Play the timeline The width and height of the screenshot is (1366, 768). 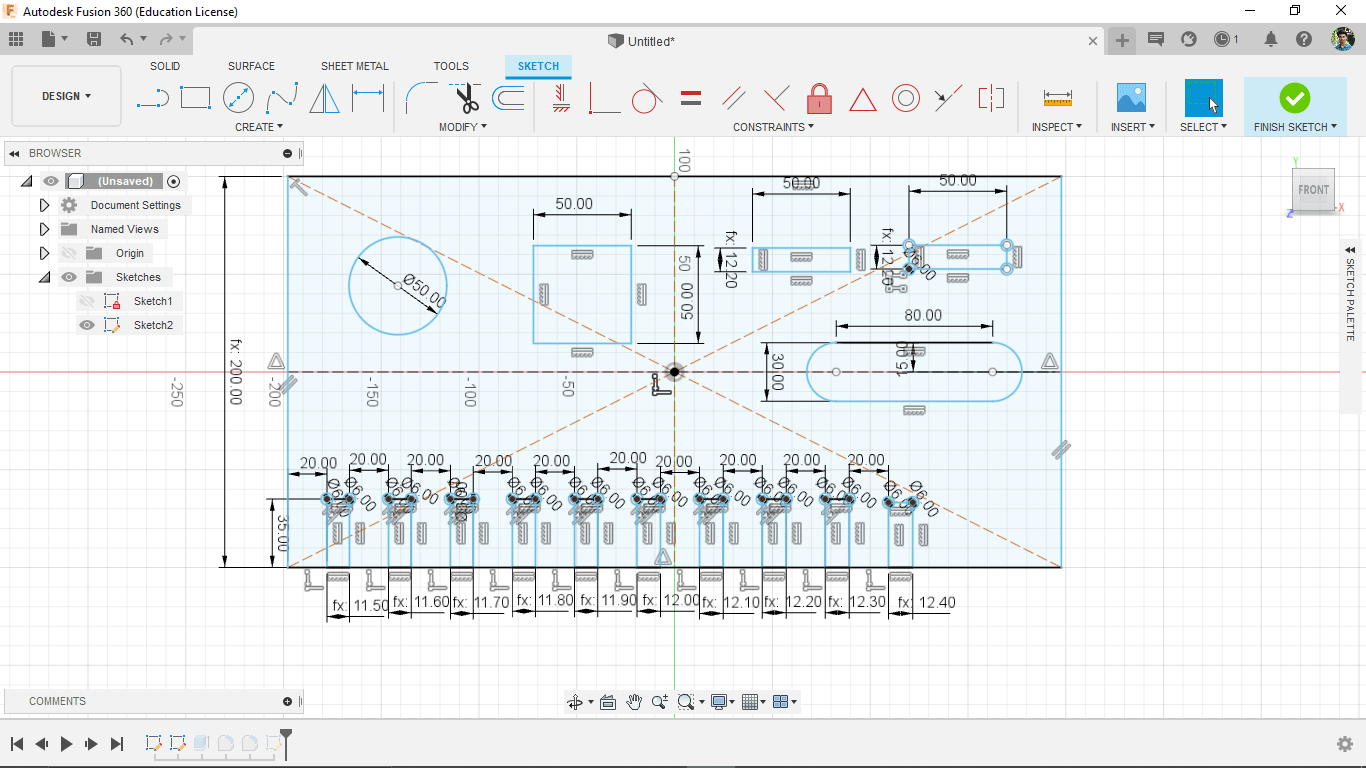[67, 744]
